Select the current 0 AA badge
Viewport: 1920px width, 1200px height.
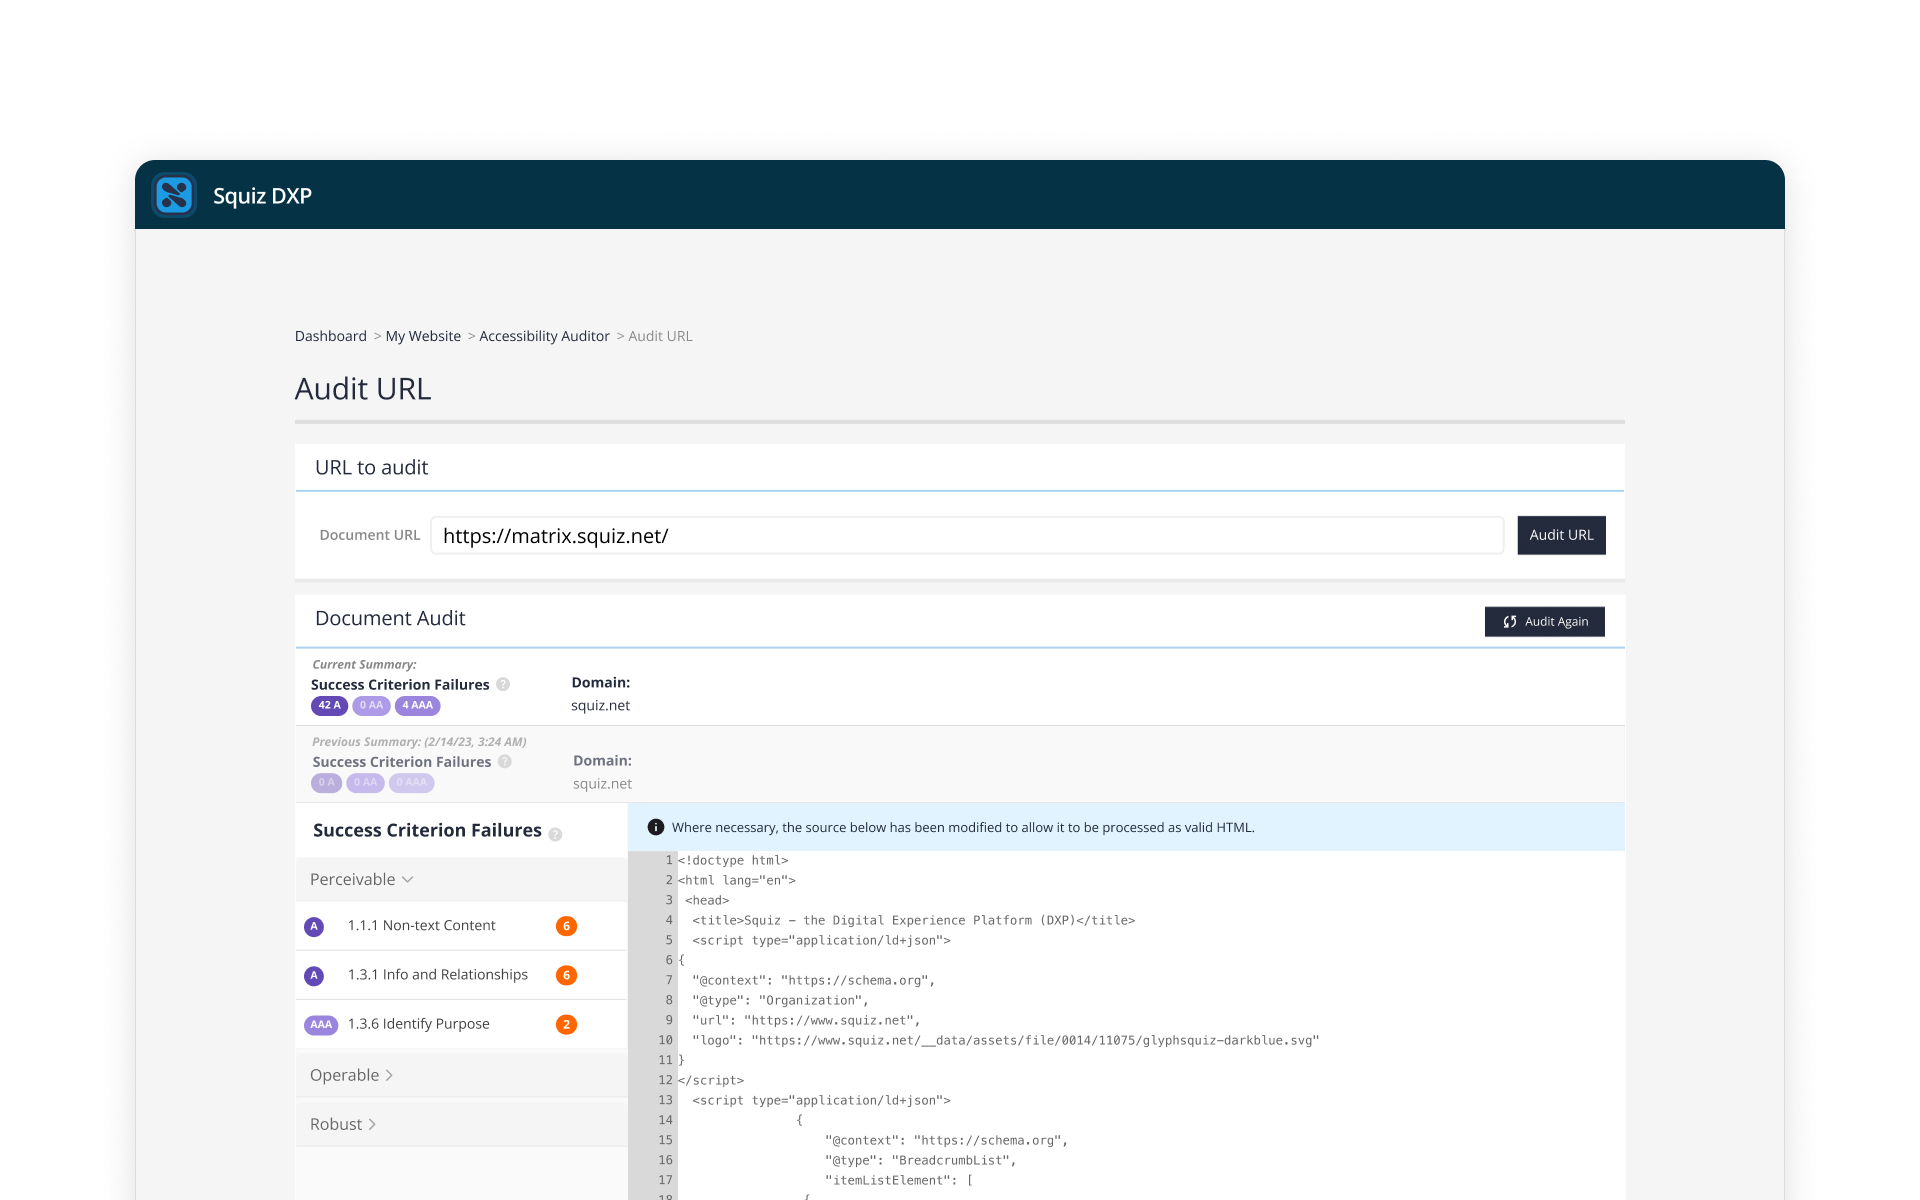coord(371,706)
